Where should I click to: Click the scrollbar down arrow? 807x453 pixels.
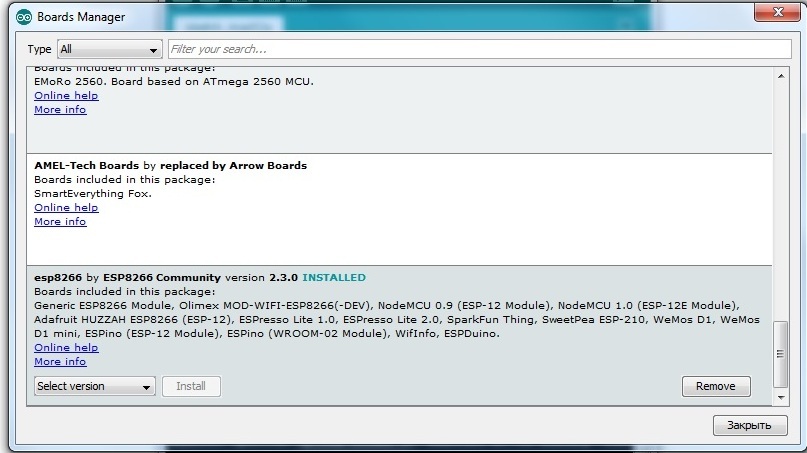coord(781,397)
